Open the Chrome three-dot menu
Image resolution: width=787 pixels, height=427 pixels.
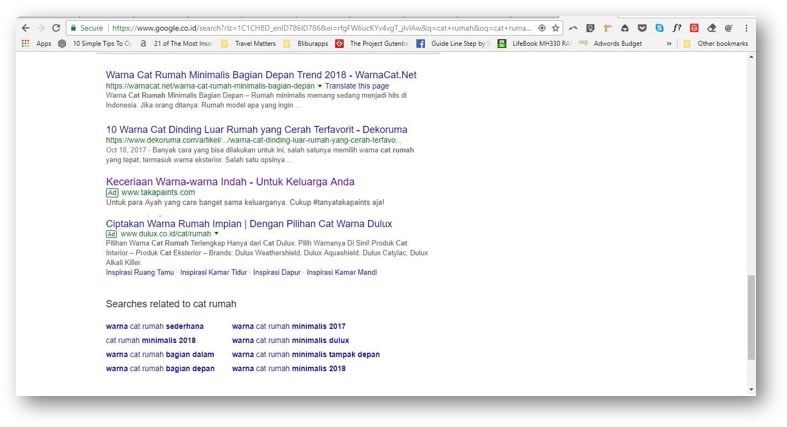(747, 28)
